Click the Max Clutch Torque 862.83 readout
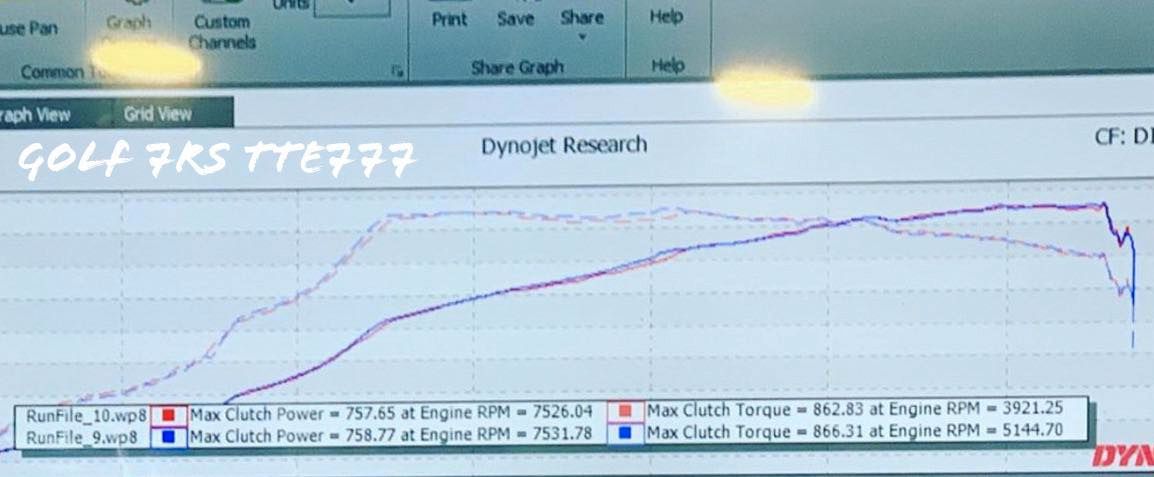1154x477 pixels. (851, 410)
